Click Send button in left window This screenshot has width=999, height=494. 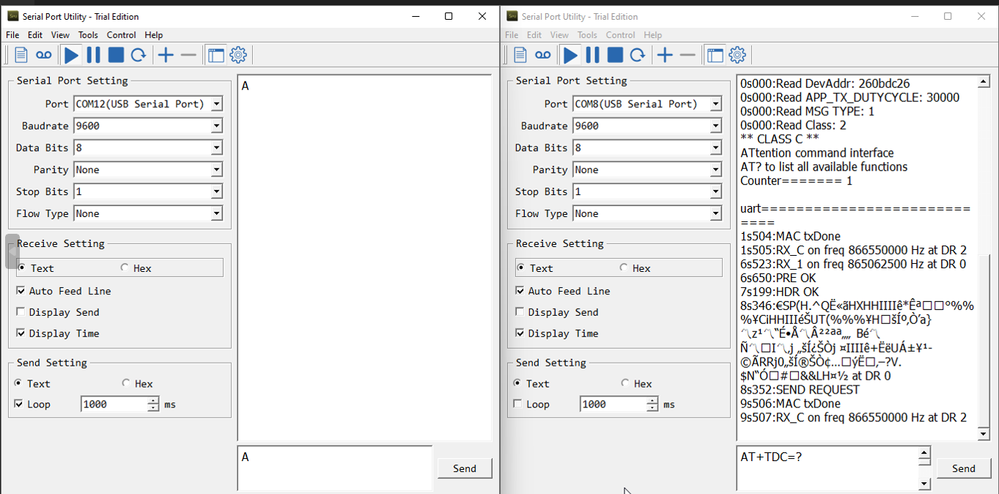coord(464,469)
